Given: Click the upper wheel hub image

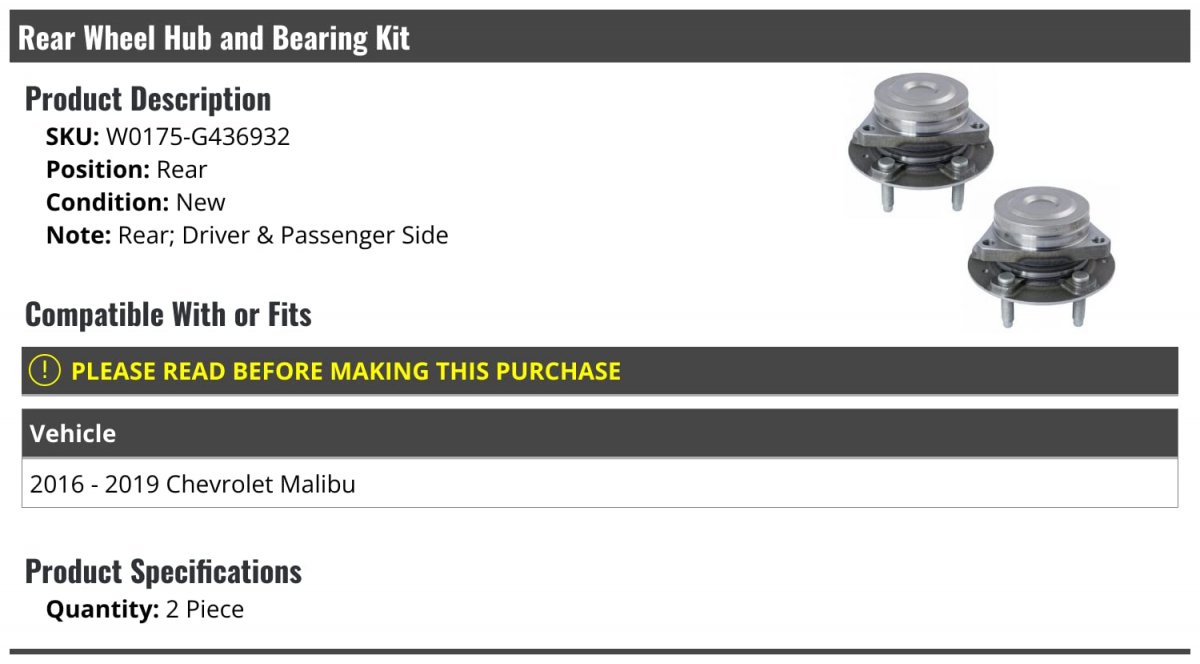Looking at the screenshot, I should click(917, 143).
